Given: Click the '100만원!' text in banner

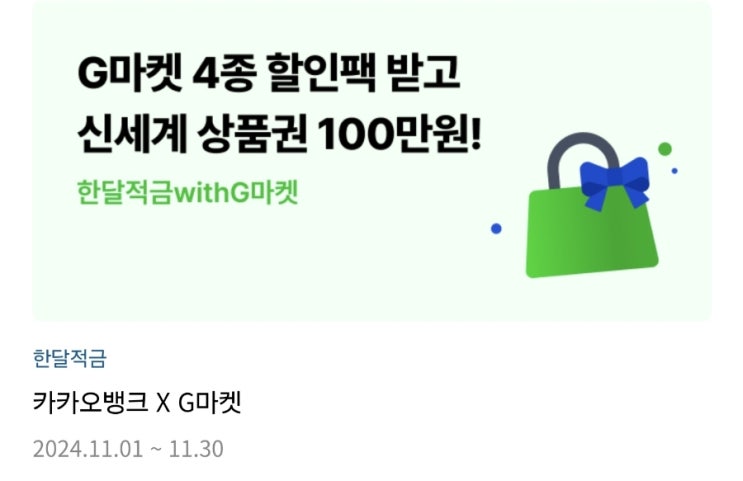Looking at the screenshot, I should 399,134.
